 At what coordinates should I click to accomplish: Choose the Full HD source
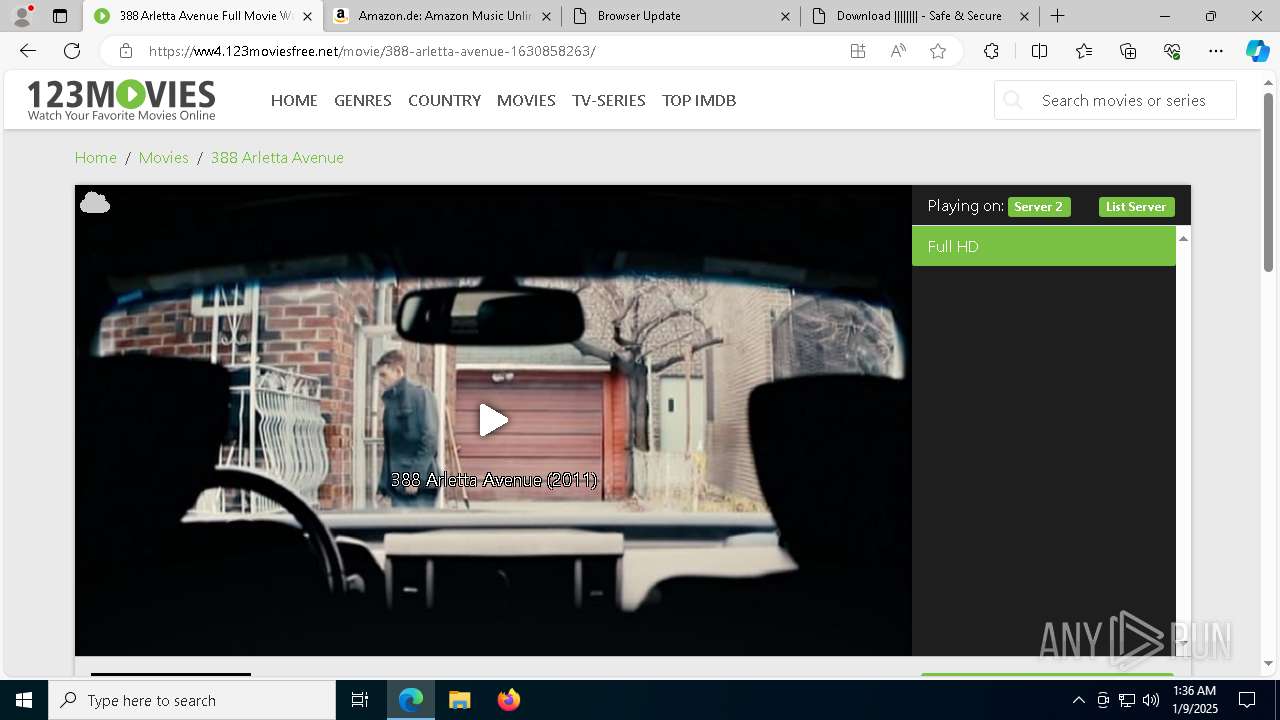coord(1043,246)
